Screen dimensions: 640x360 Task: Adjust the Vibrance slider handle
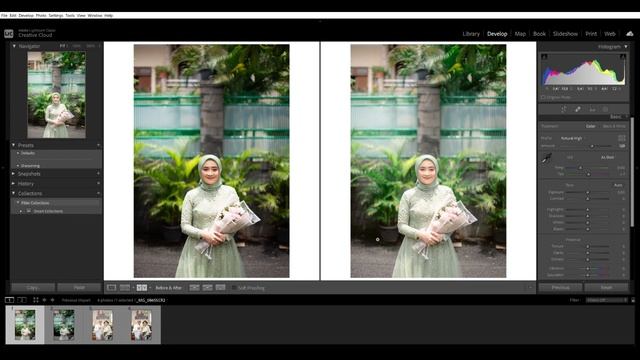tap(588, 268)
